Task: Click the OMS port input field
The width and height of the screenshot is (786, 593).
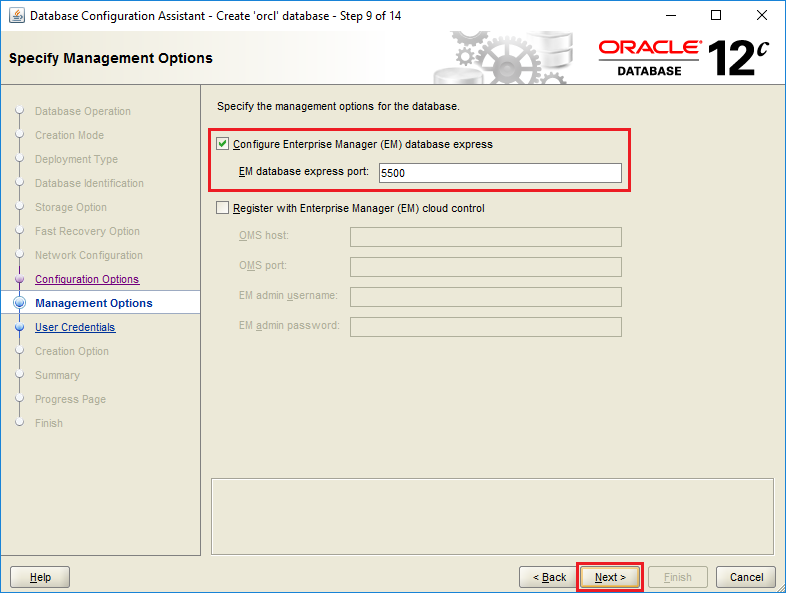Action: 486,267
